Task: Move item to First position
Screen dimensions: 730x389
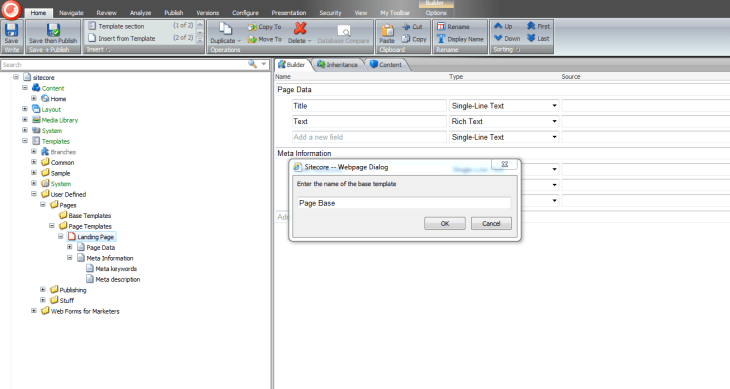Action: (538, 26)
